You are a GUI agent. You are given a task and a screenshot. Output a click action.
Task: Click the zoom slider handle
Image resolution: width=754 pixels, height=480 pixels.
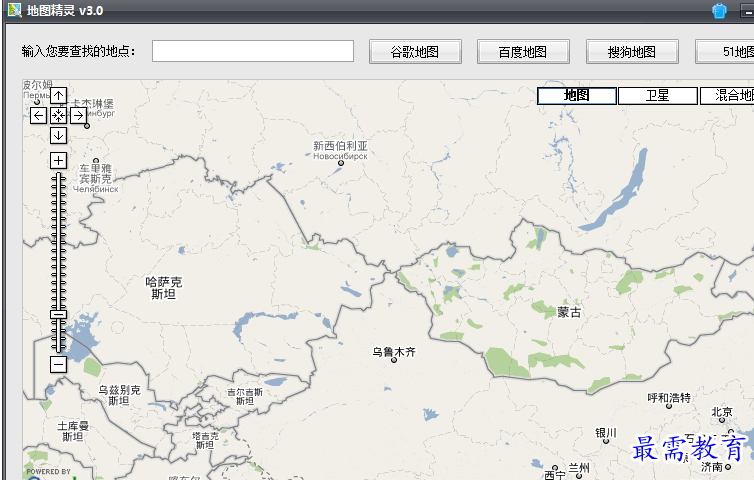tap(58, 315)
